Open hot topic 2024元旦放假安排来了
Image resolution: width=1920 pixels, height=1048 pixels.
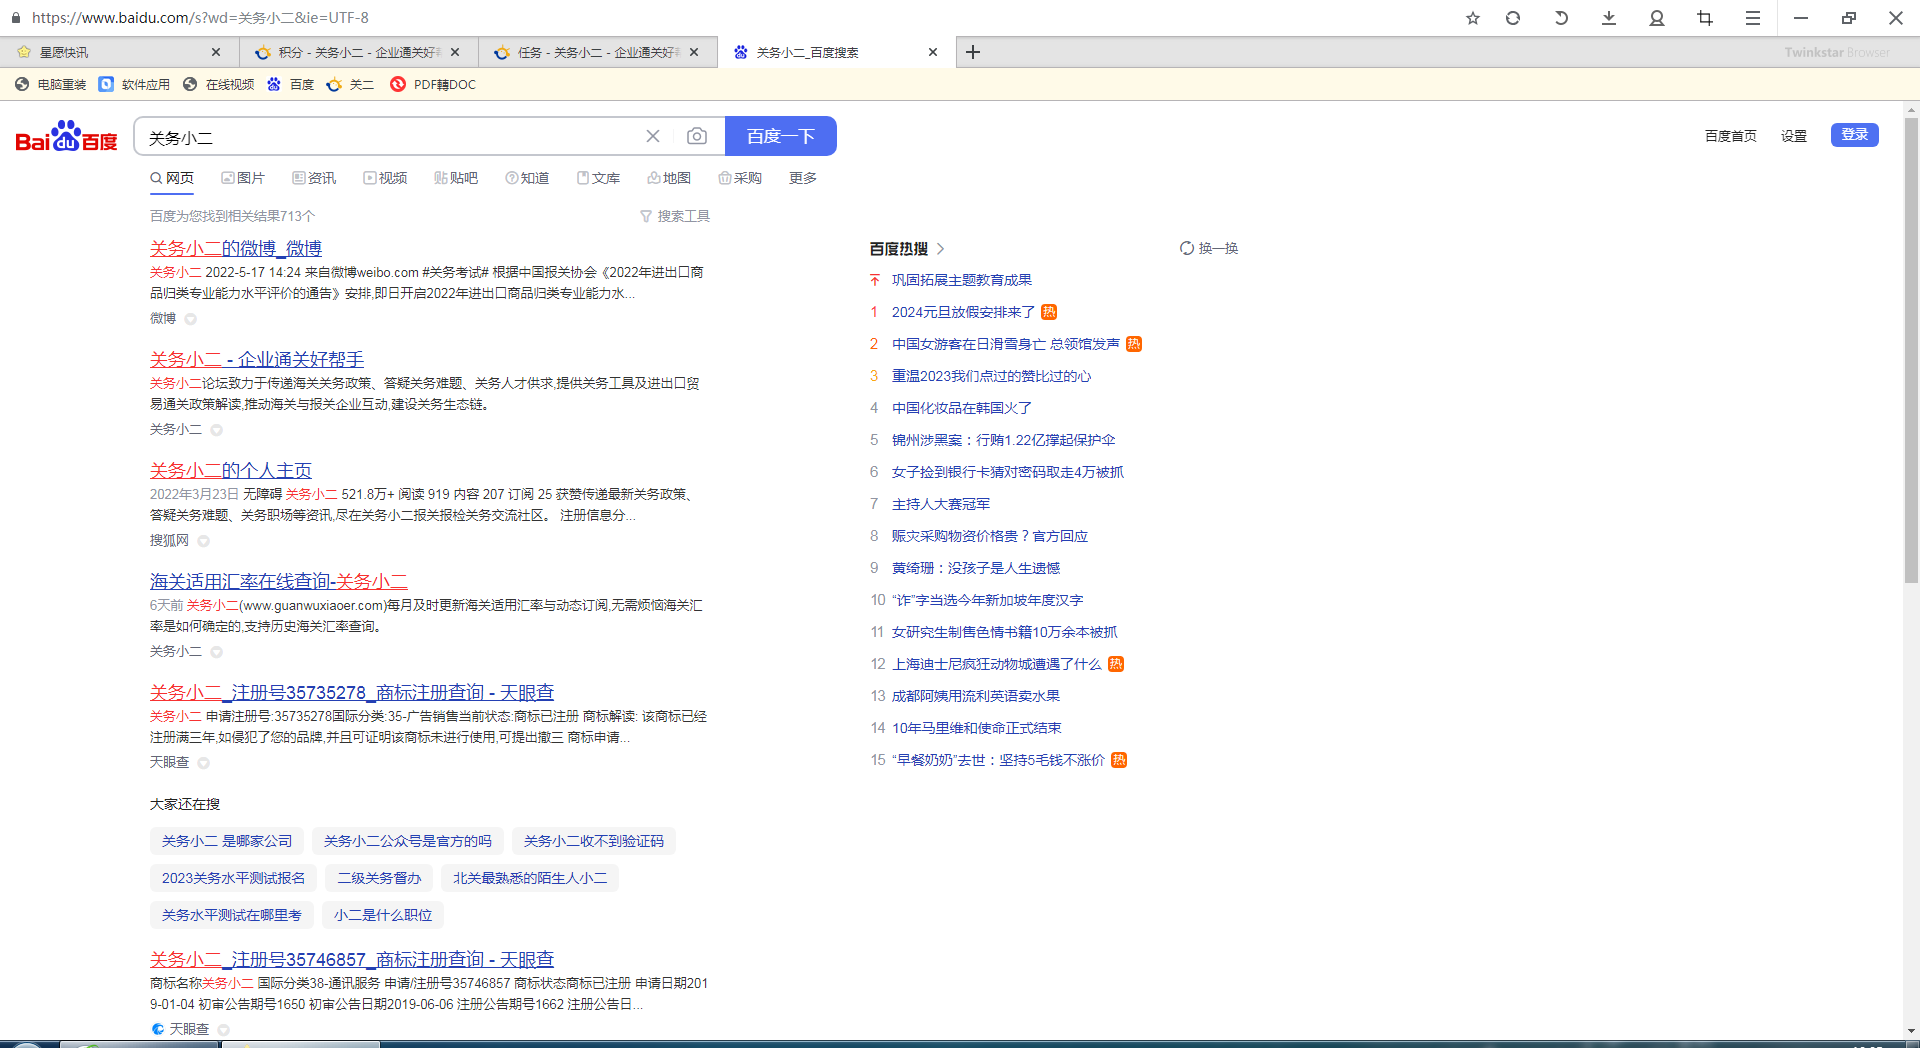(963, 312)
